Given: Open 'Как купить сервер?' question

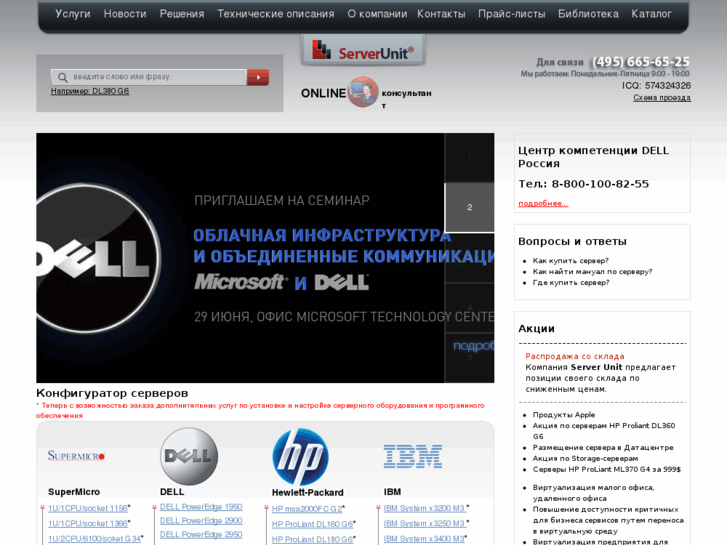Looking at the screenshot, I should [570, 261].
